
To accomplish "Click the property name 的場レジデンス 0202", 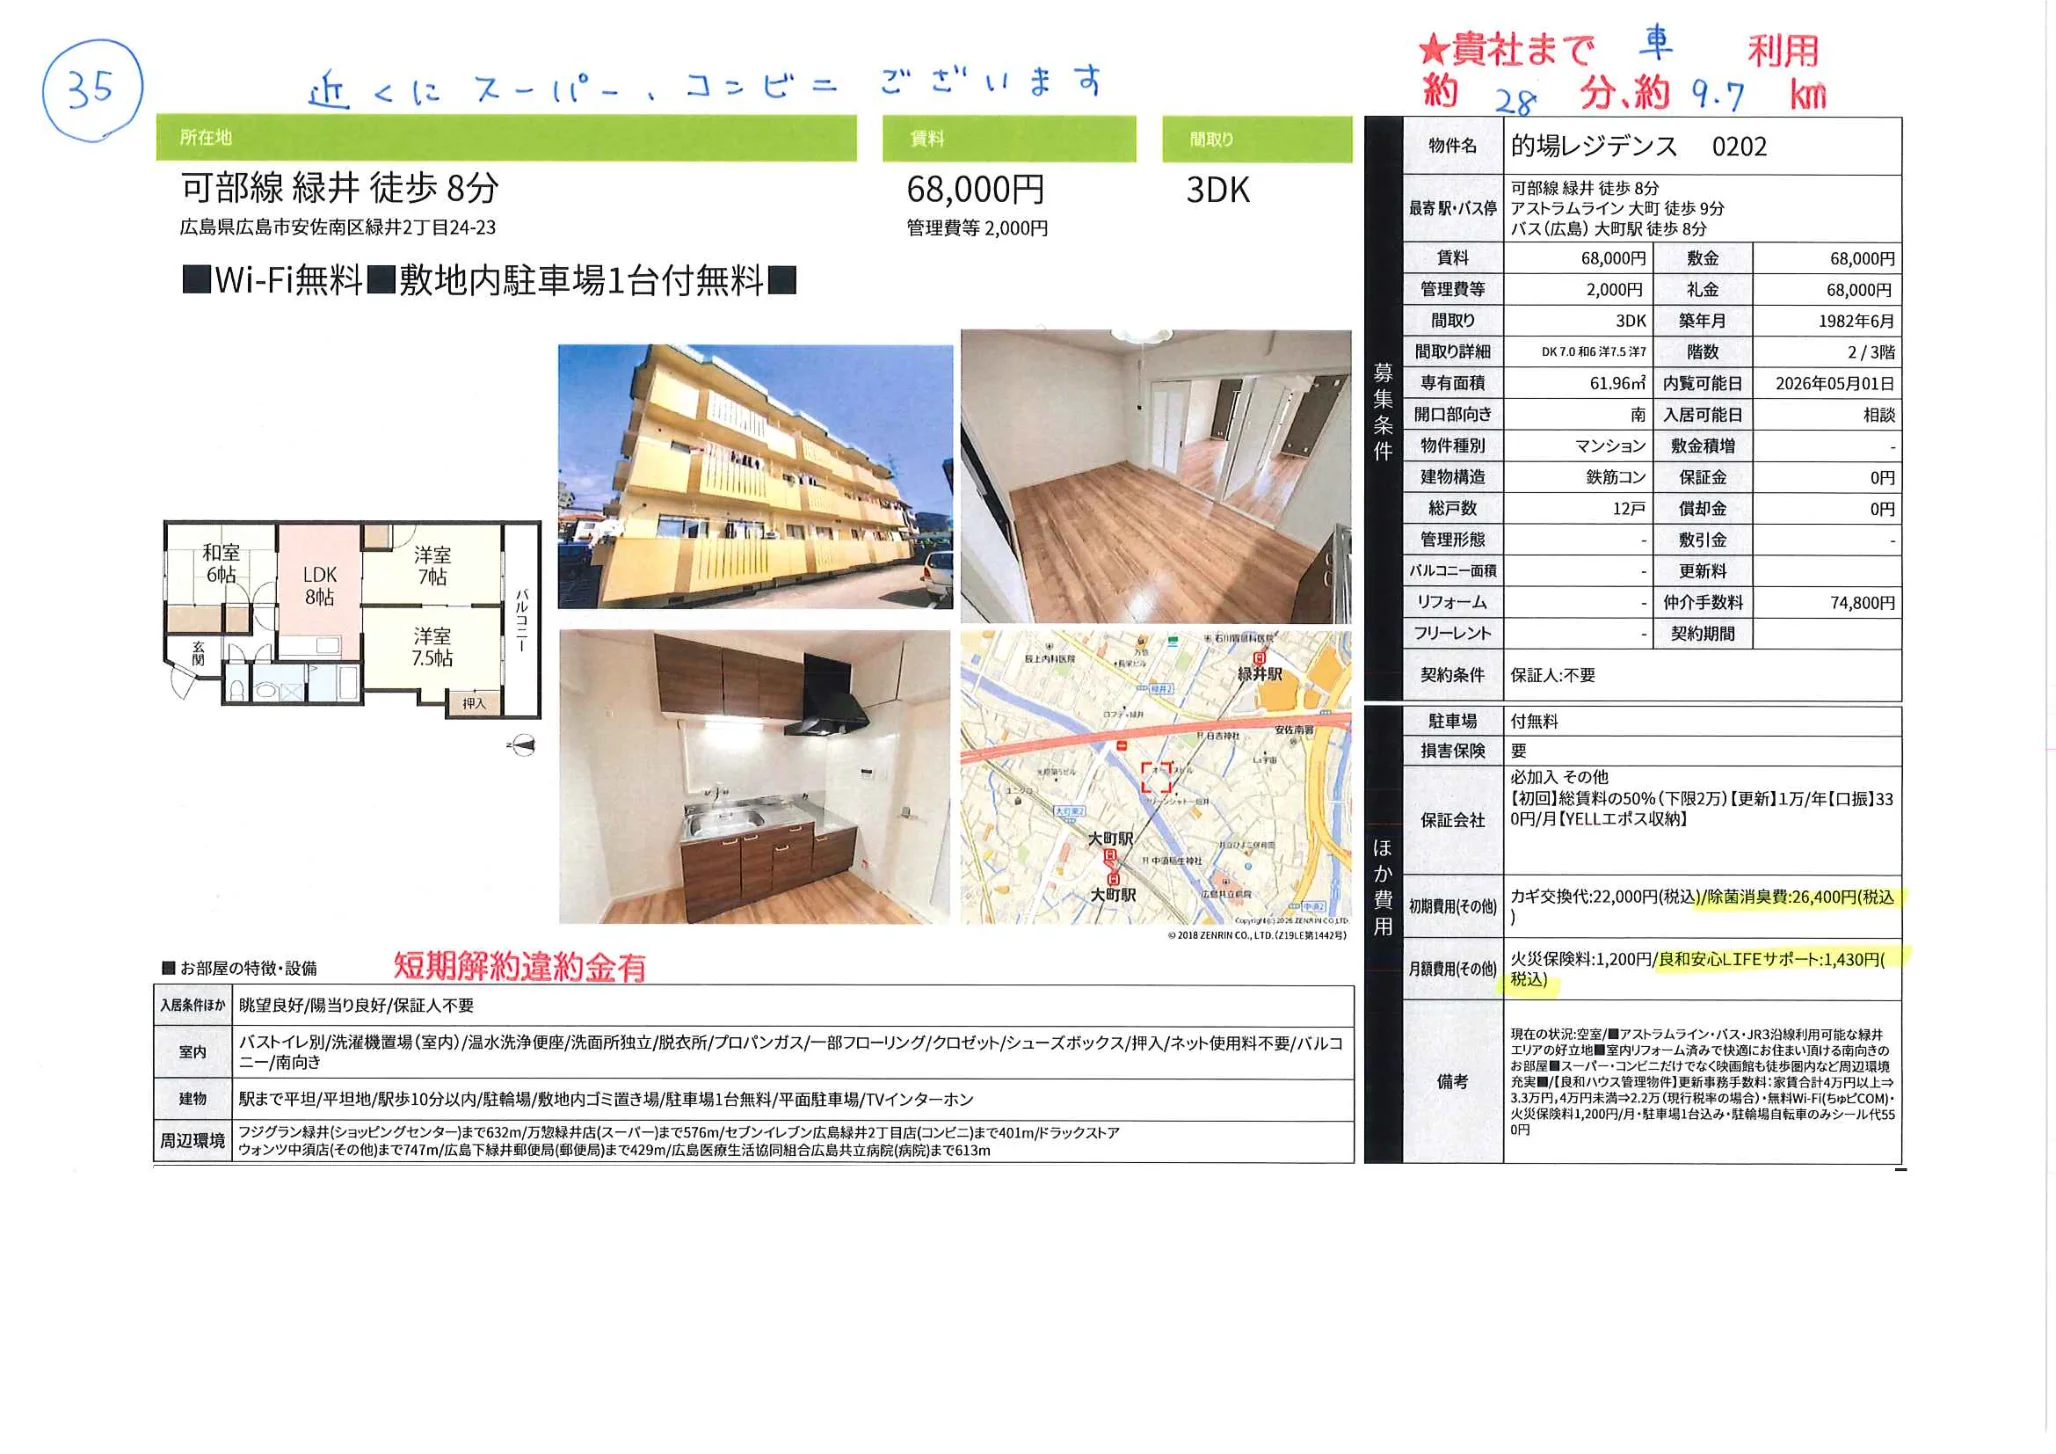I will coord(1638,147).
